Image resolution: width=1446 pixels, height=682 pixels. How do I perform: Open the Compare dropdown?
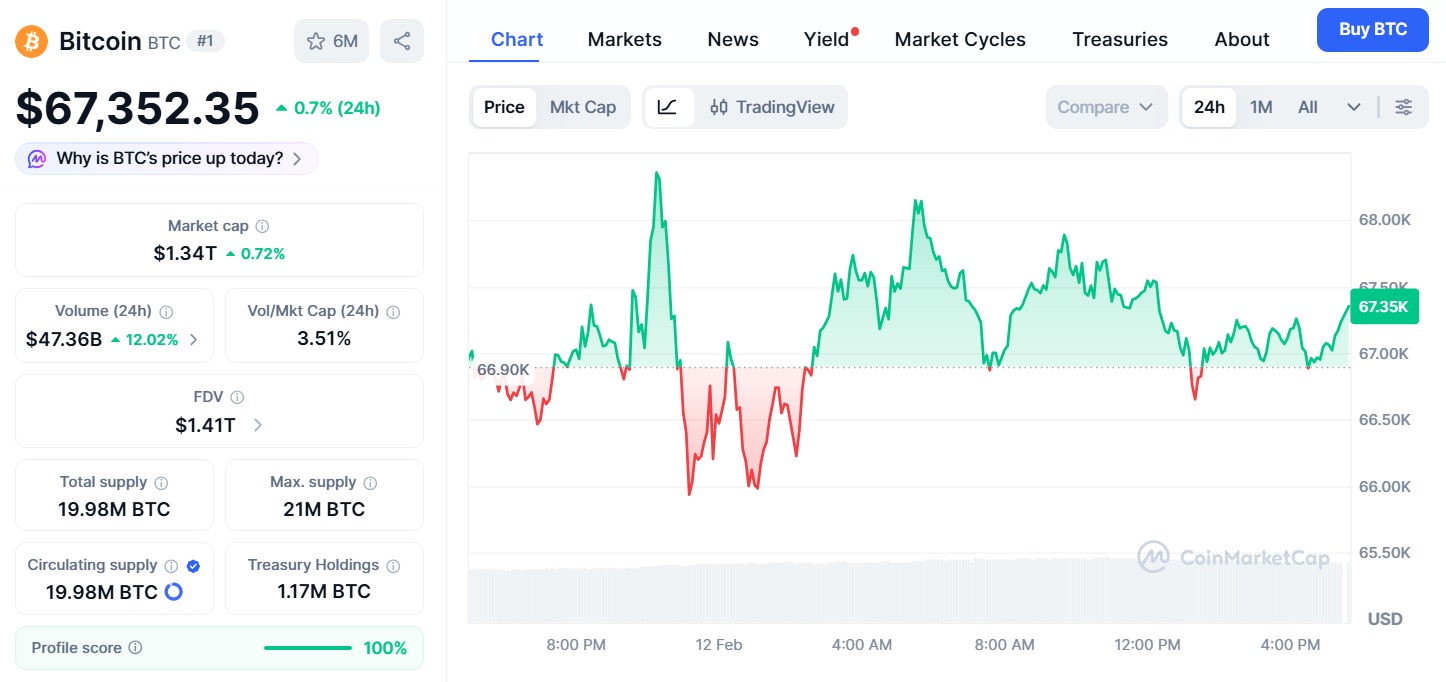coord(1105,107)
